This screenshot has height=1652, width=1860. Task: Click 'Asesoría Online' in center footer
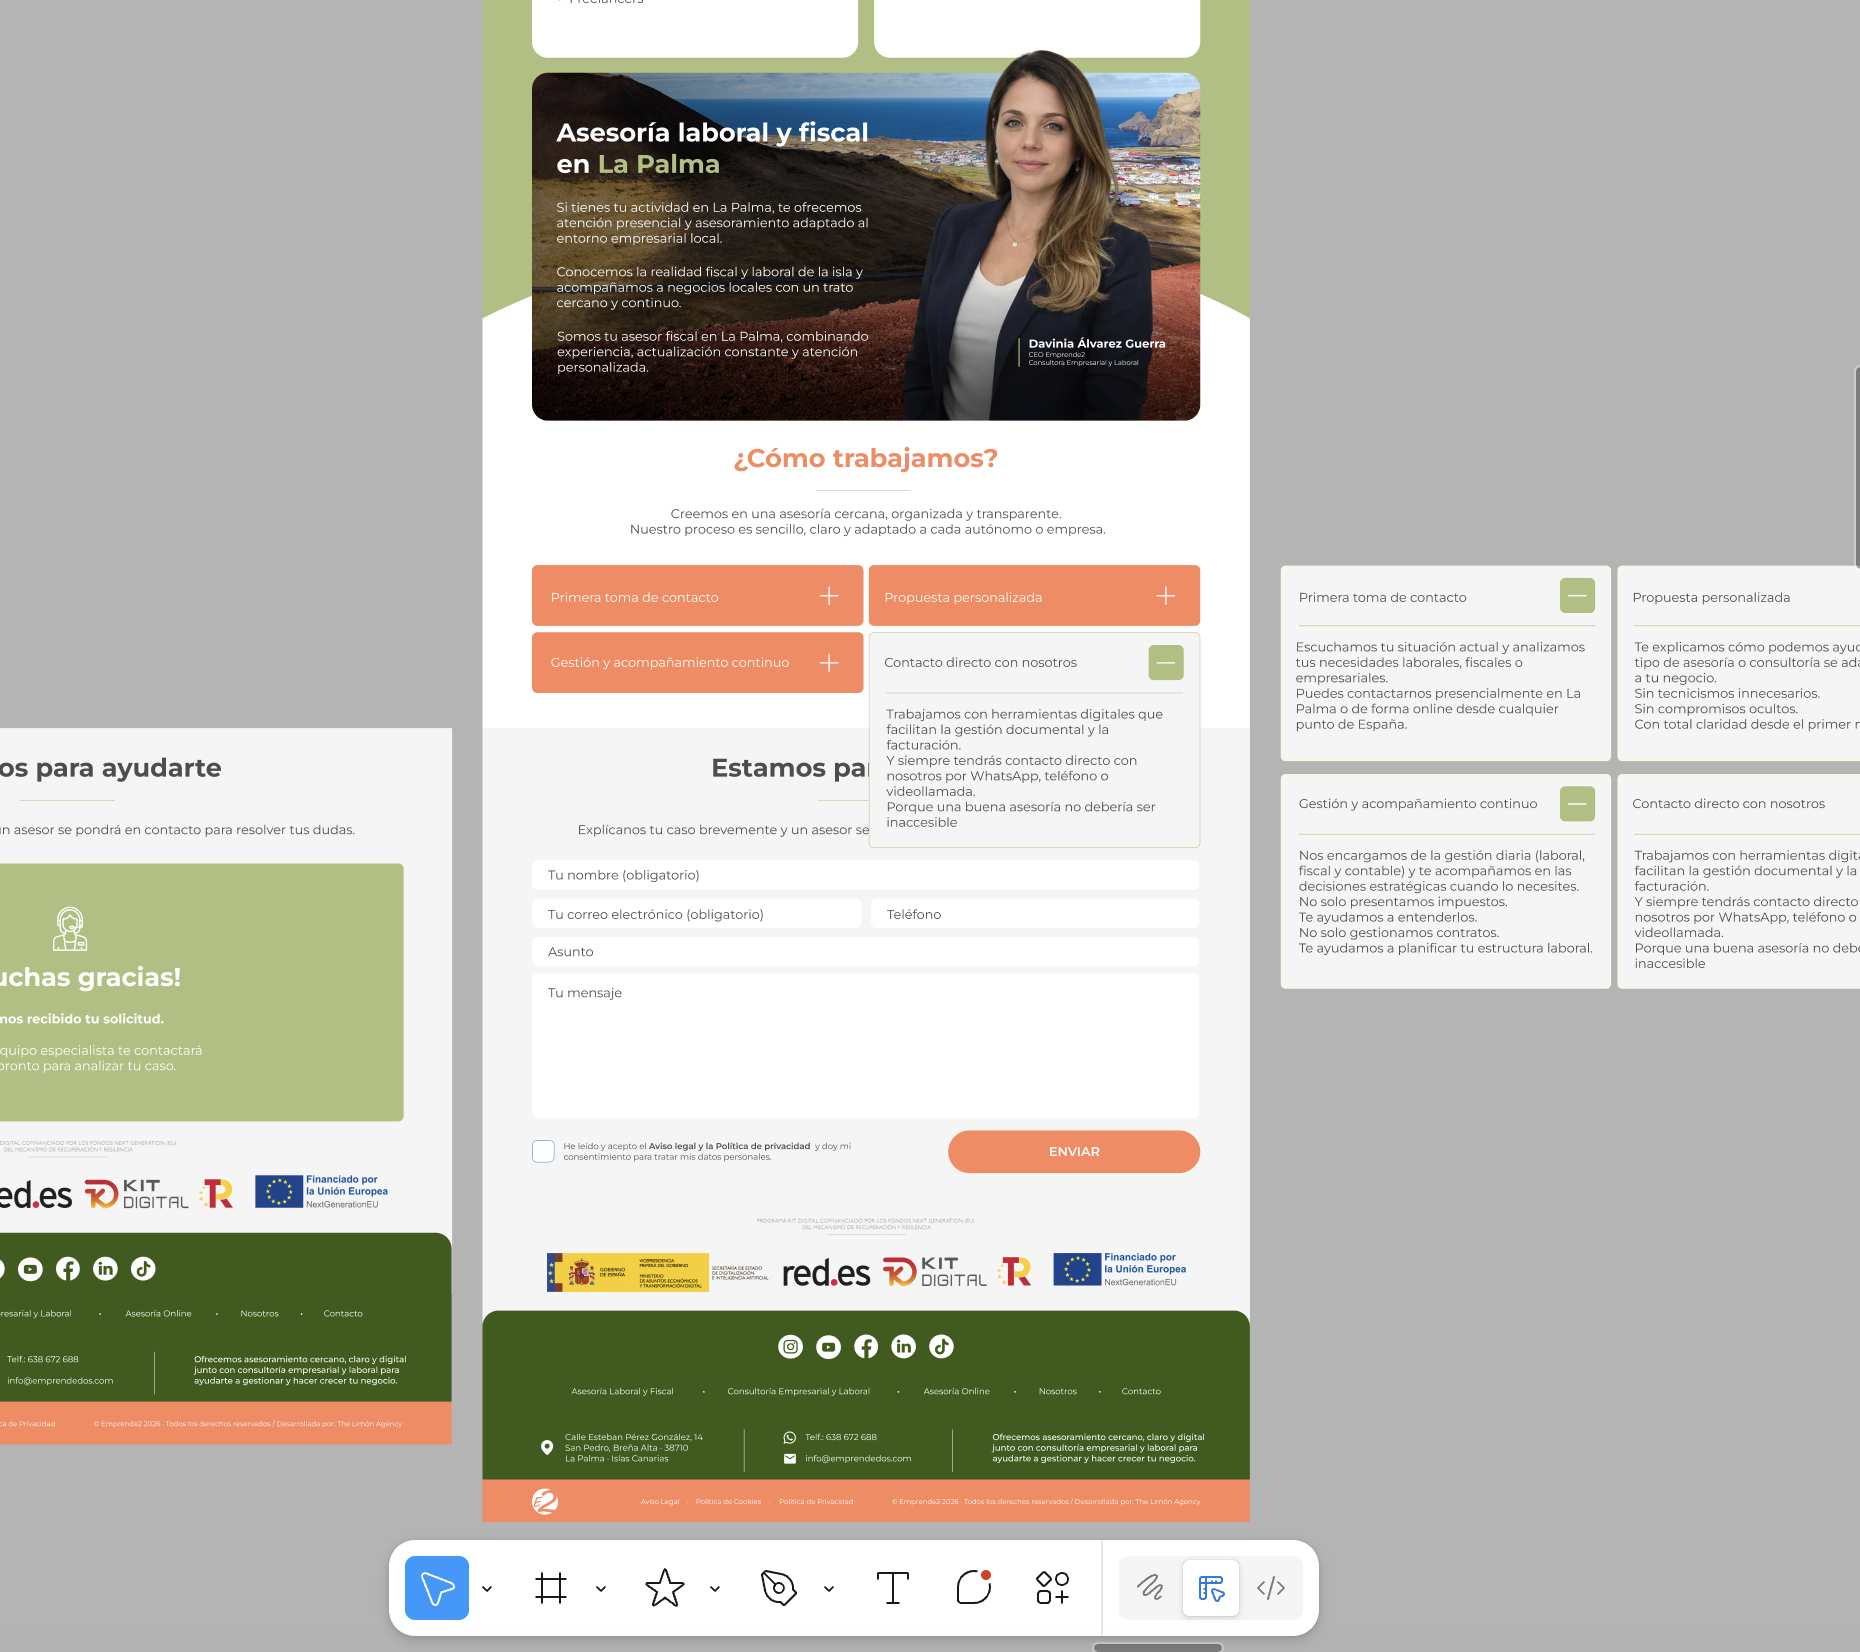[x=956, y=1391]
